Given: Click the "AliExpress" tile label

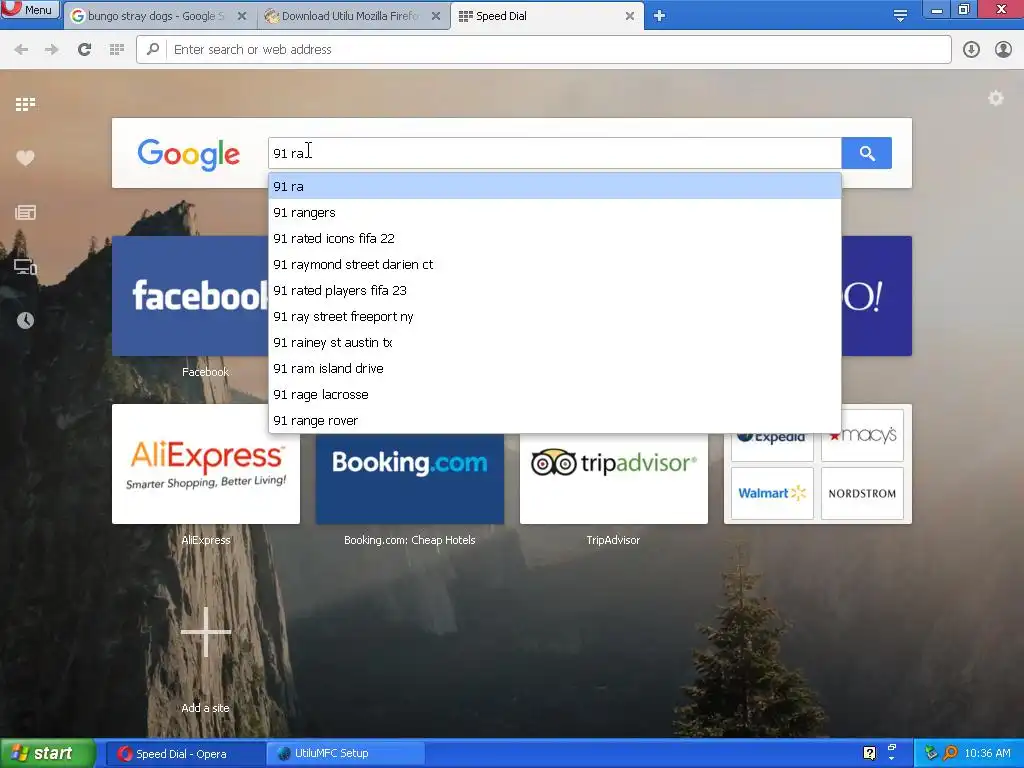Looking at the screenshot, I should tap(206, 540).
